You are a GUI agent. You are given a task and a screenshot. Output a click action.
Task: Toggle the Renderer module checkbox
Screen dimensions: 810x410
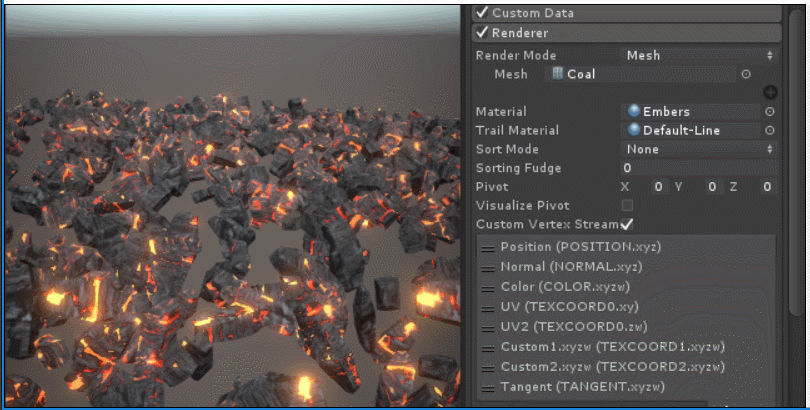482,32
